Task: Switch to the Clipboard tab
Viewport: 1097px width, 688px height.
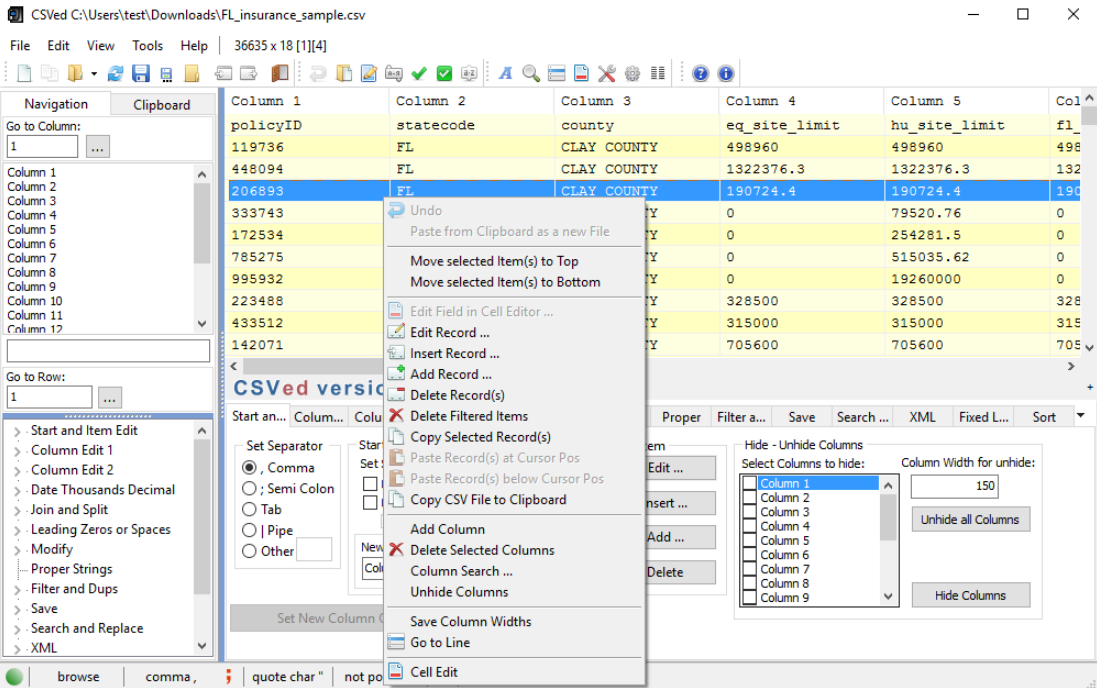Action: 161,104
